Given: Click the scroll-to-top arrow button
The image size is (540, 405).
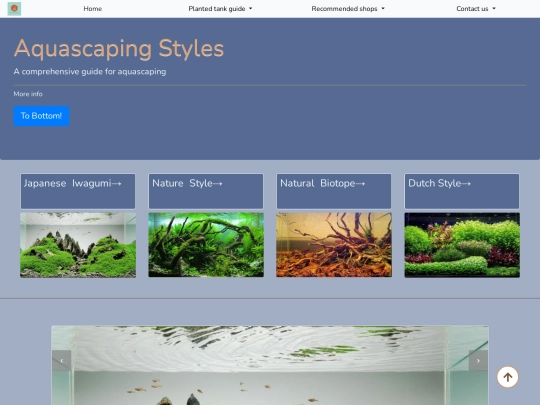Looking at the screenshot, I should point(507,377).
